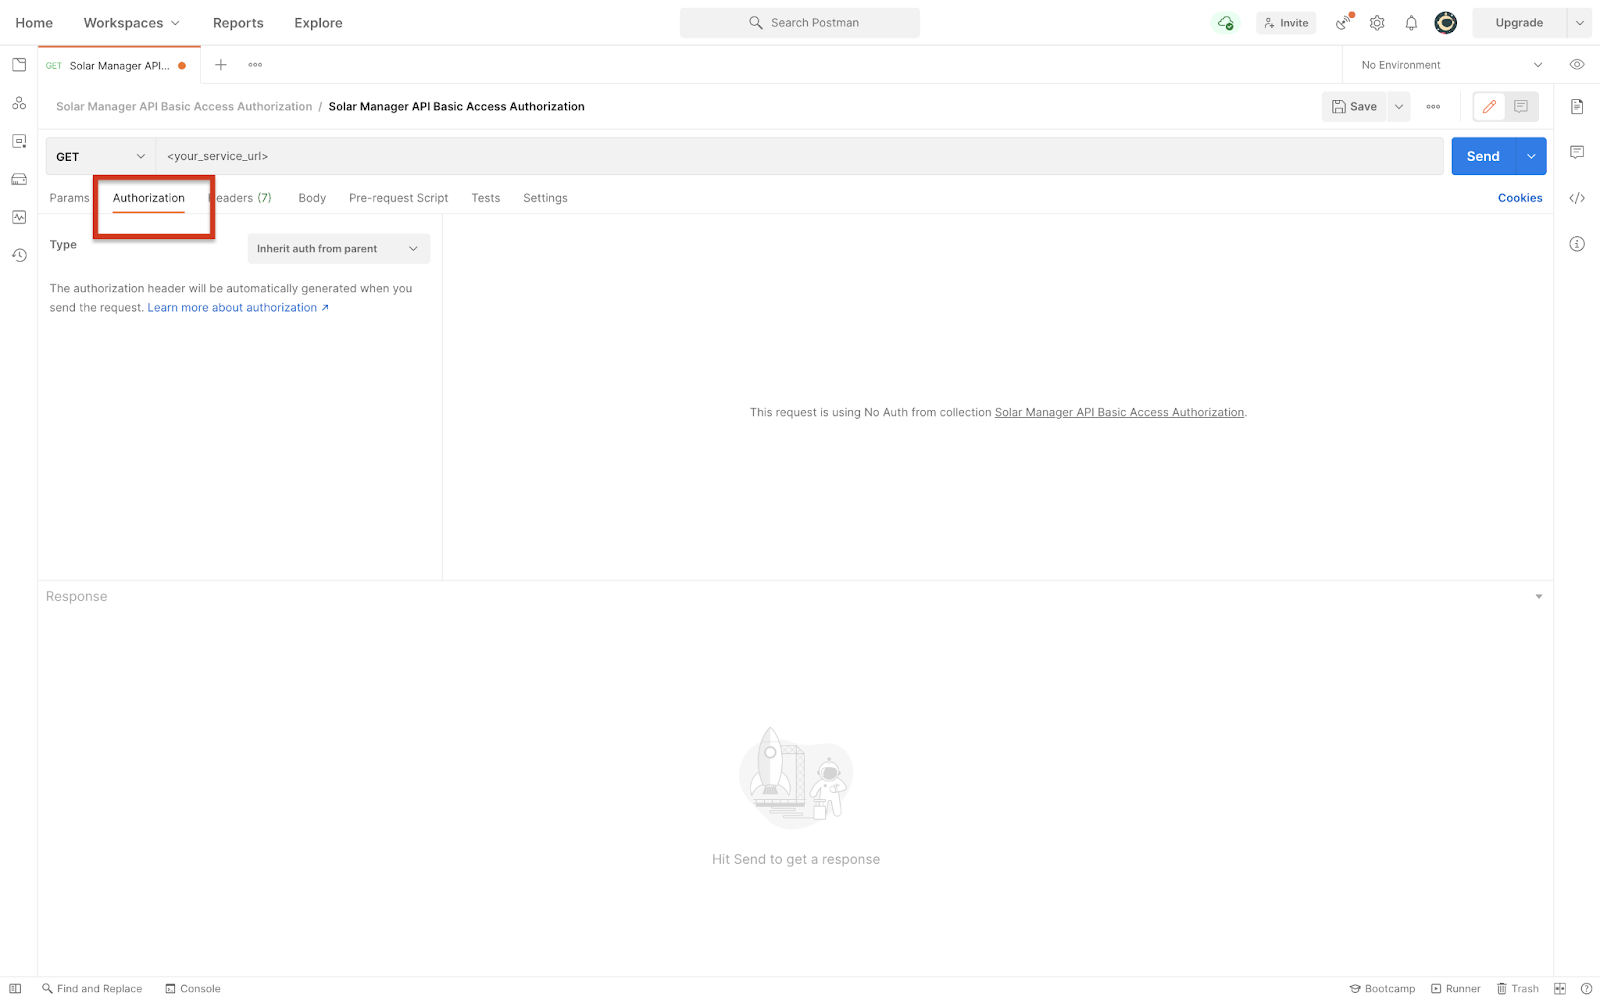The height and width of the screenshot is (1000, 1600).
Task: Open the notifications bell
Action: [1411, 22]
